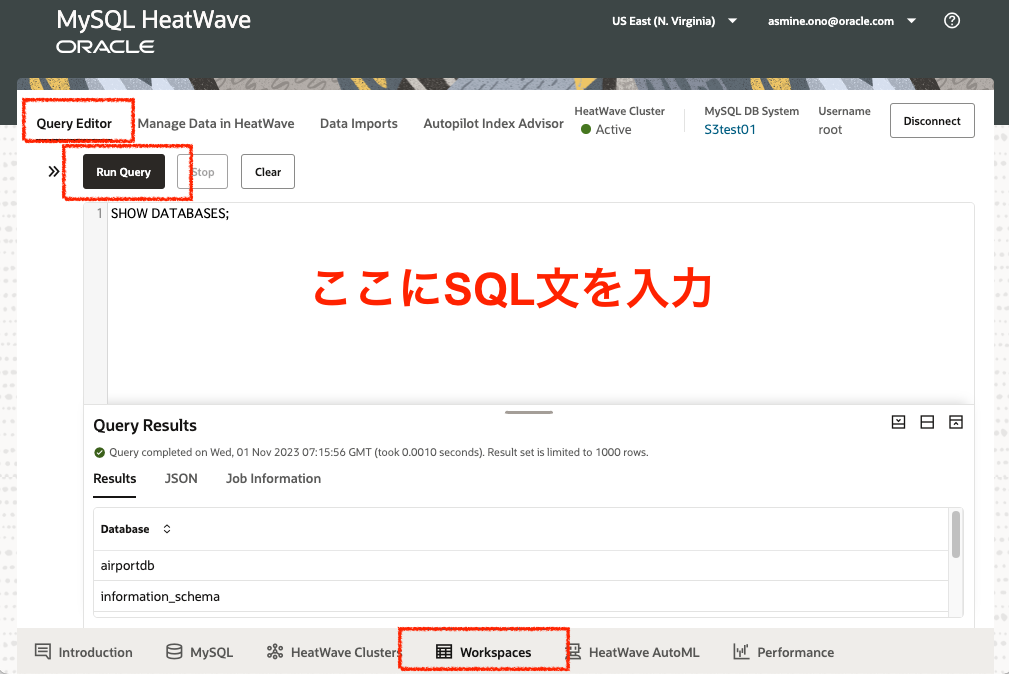1009x674 pixels.
Task: Click the MySQL database icon
Action: pos(174,651)
